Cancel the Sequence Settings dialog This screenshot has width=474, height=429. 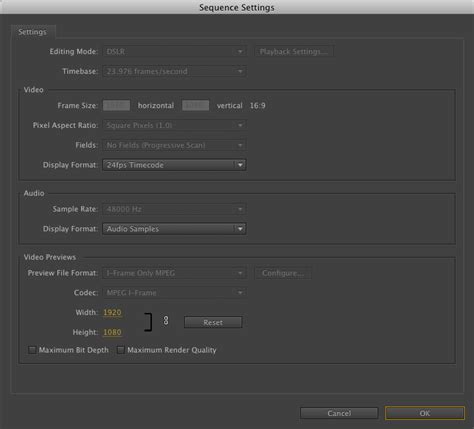coord(339,413)
